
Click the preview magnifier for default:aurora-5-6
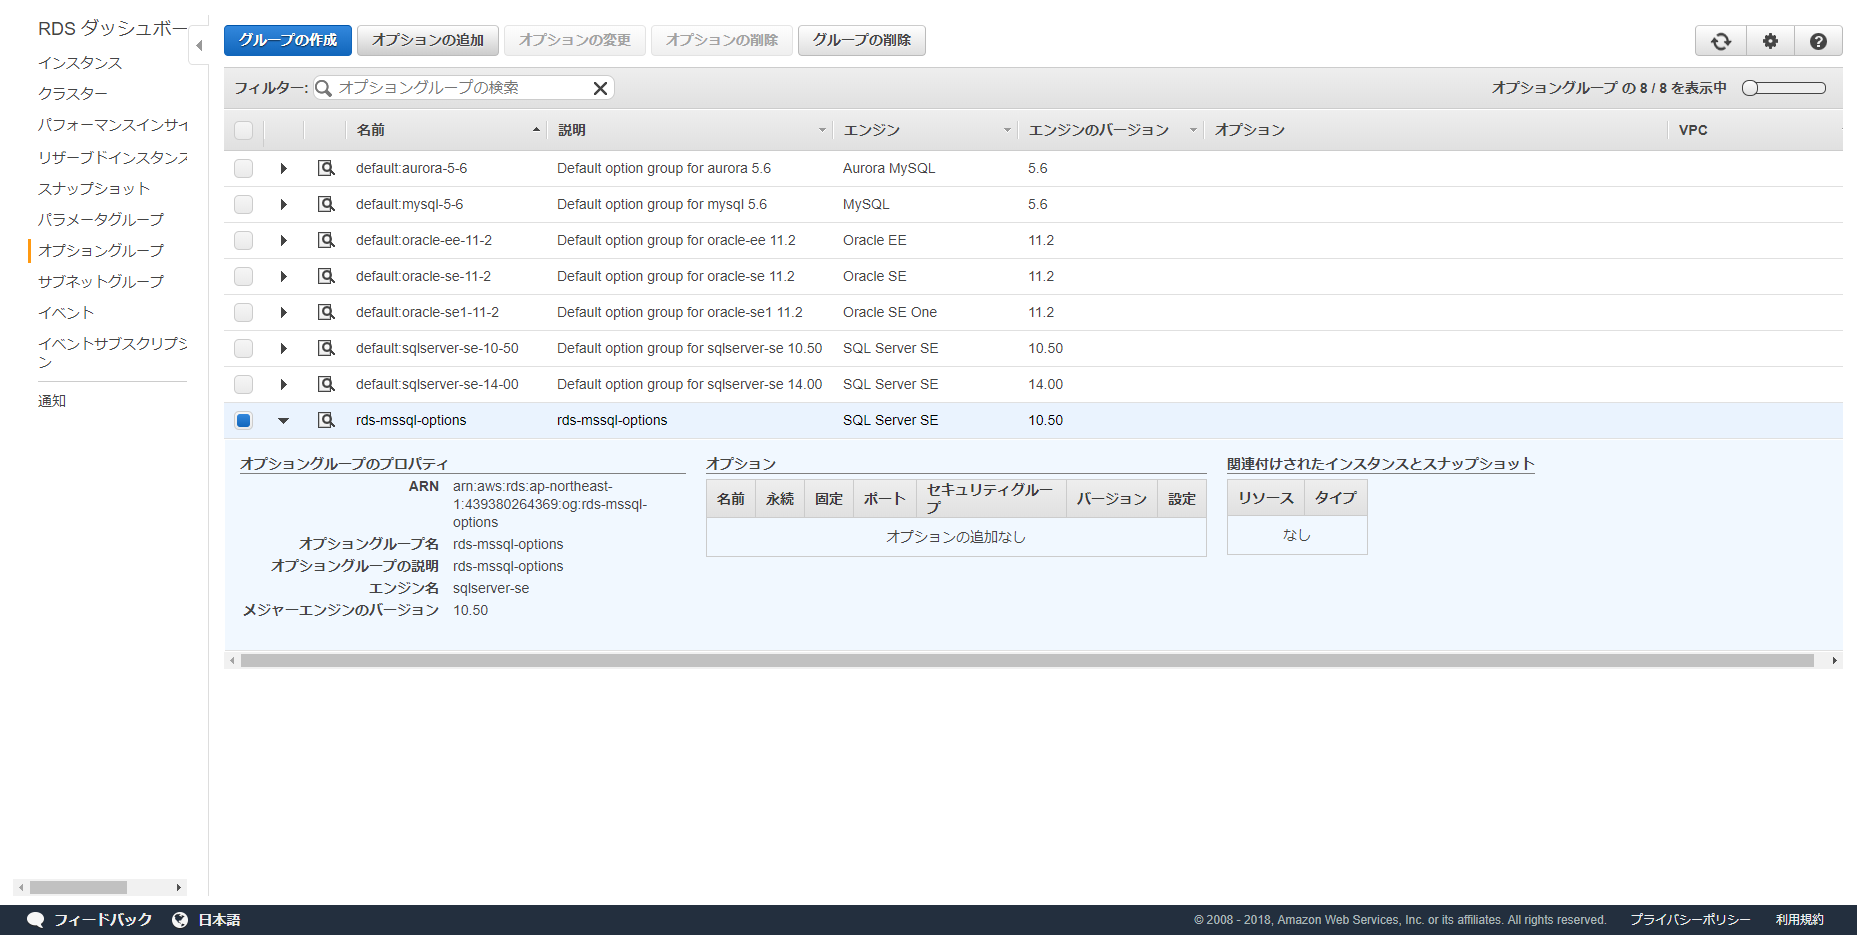coord(326,168)
